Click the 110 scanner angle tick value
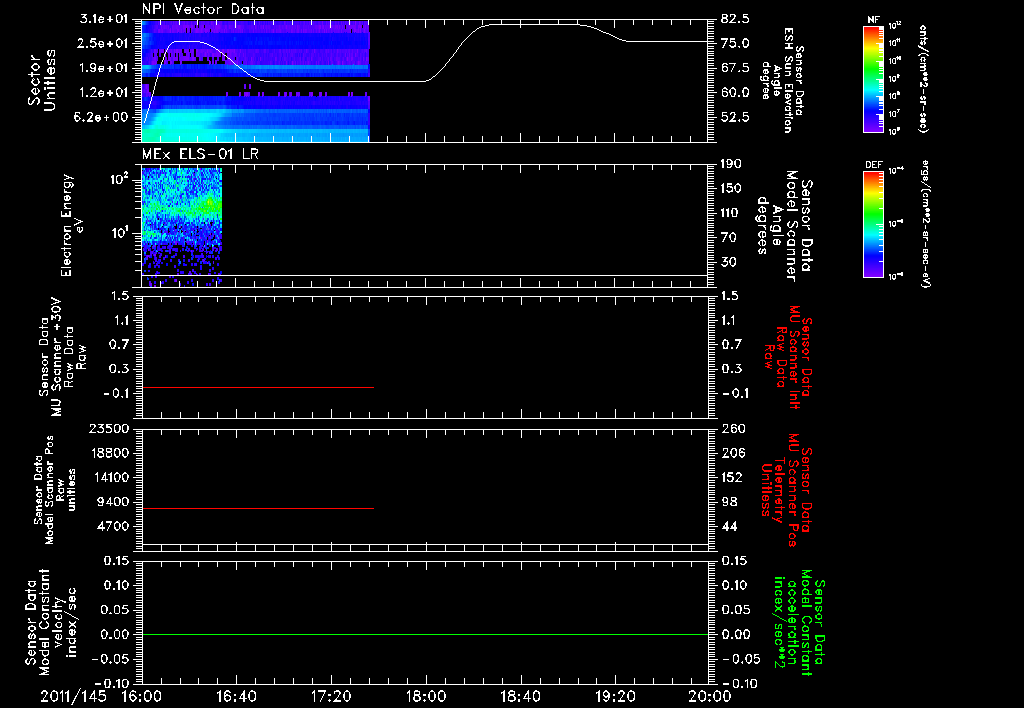1024x708 pixels. tap(731, 213)
